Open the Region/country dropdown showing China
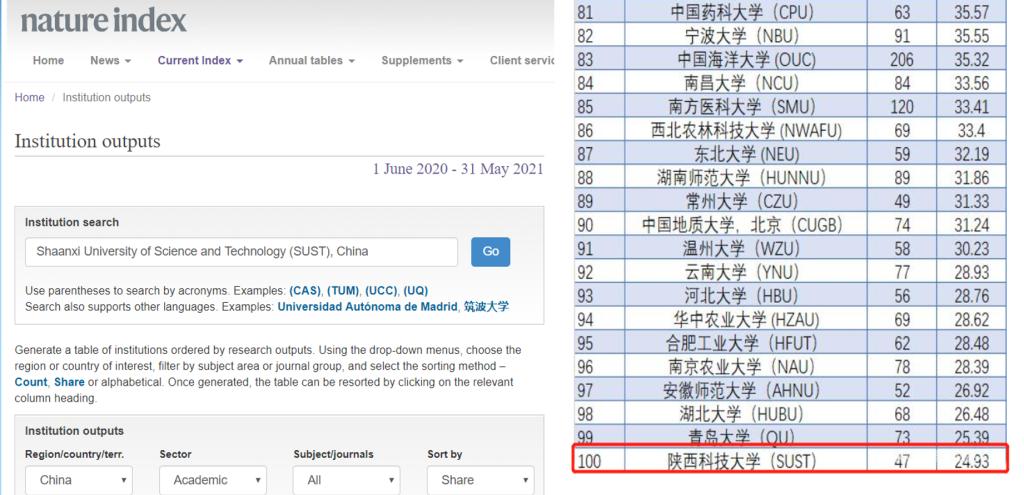This screenshot has width=1024, height=495. pos(78,480)
